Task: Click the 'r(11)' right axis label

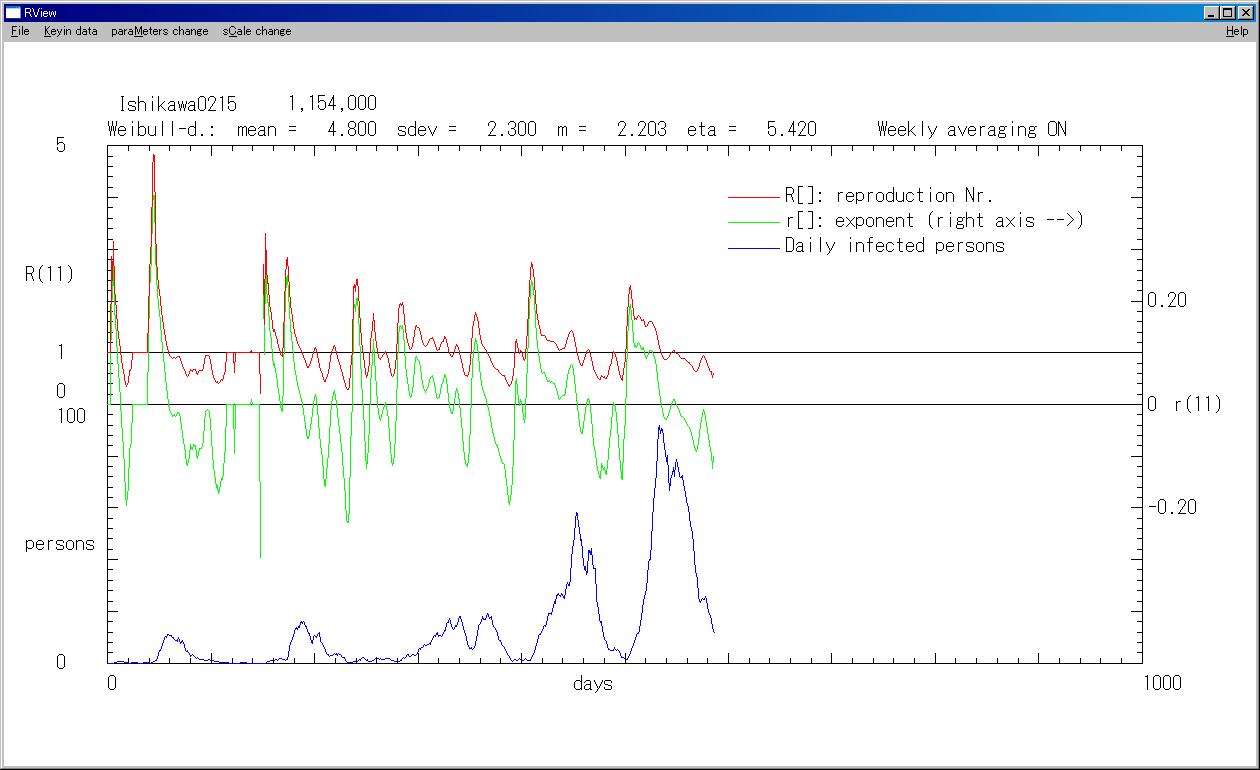Action: [1198, 404]
